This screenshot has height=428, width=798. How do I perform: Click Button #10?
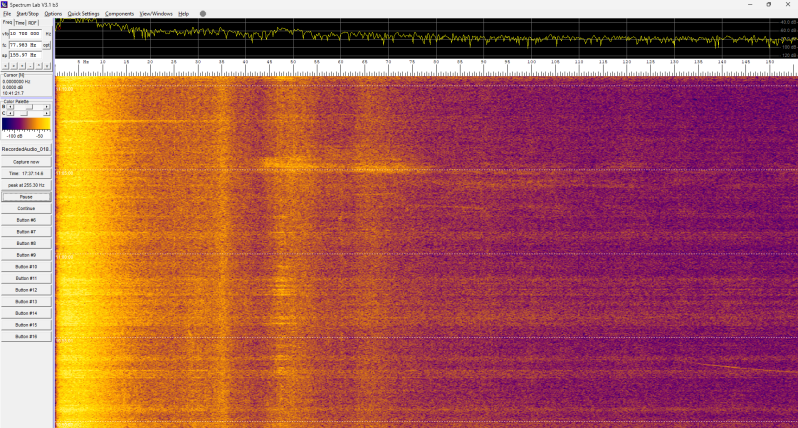point(26,267)
